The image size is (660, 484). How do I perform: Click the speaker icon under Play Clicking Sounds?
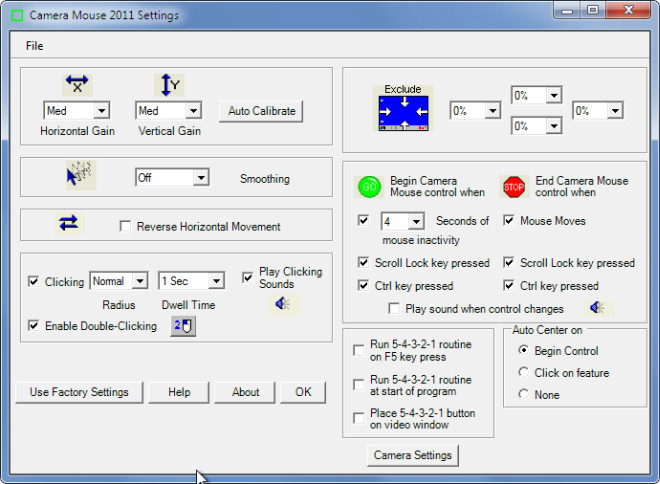point(284,304)
